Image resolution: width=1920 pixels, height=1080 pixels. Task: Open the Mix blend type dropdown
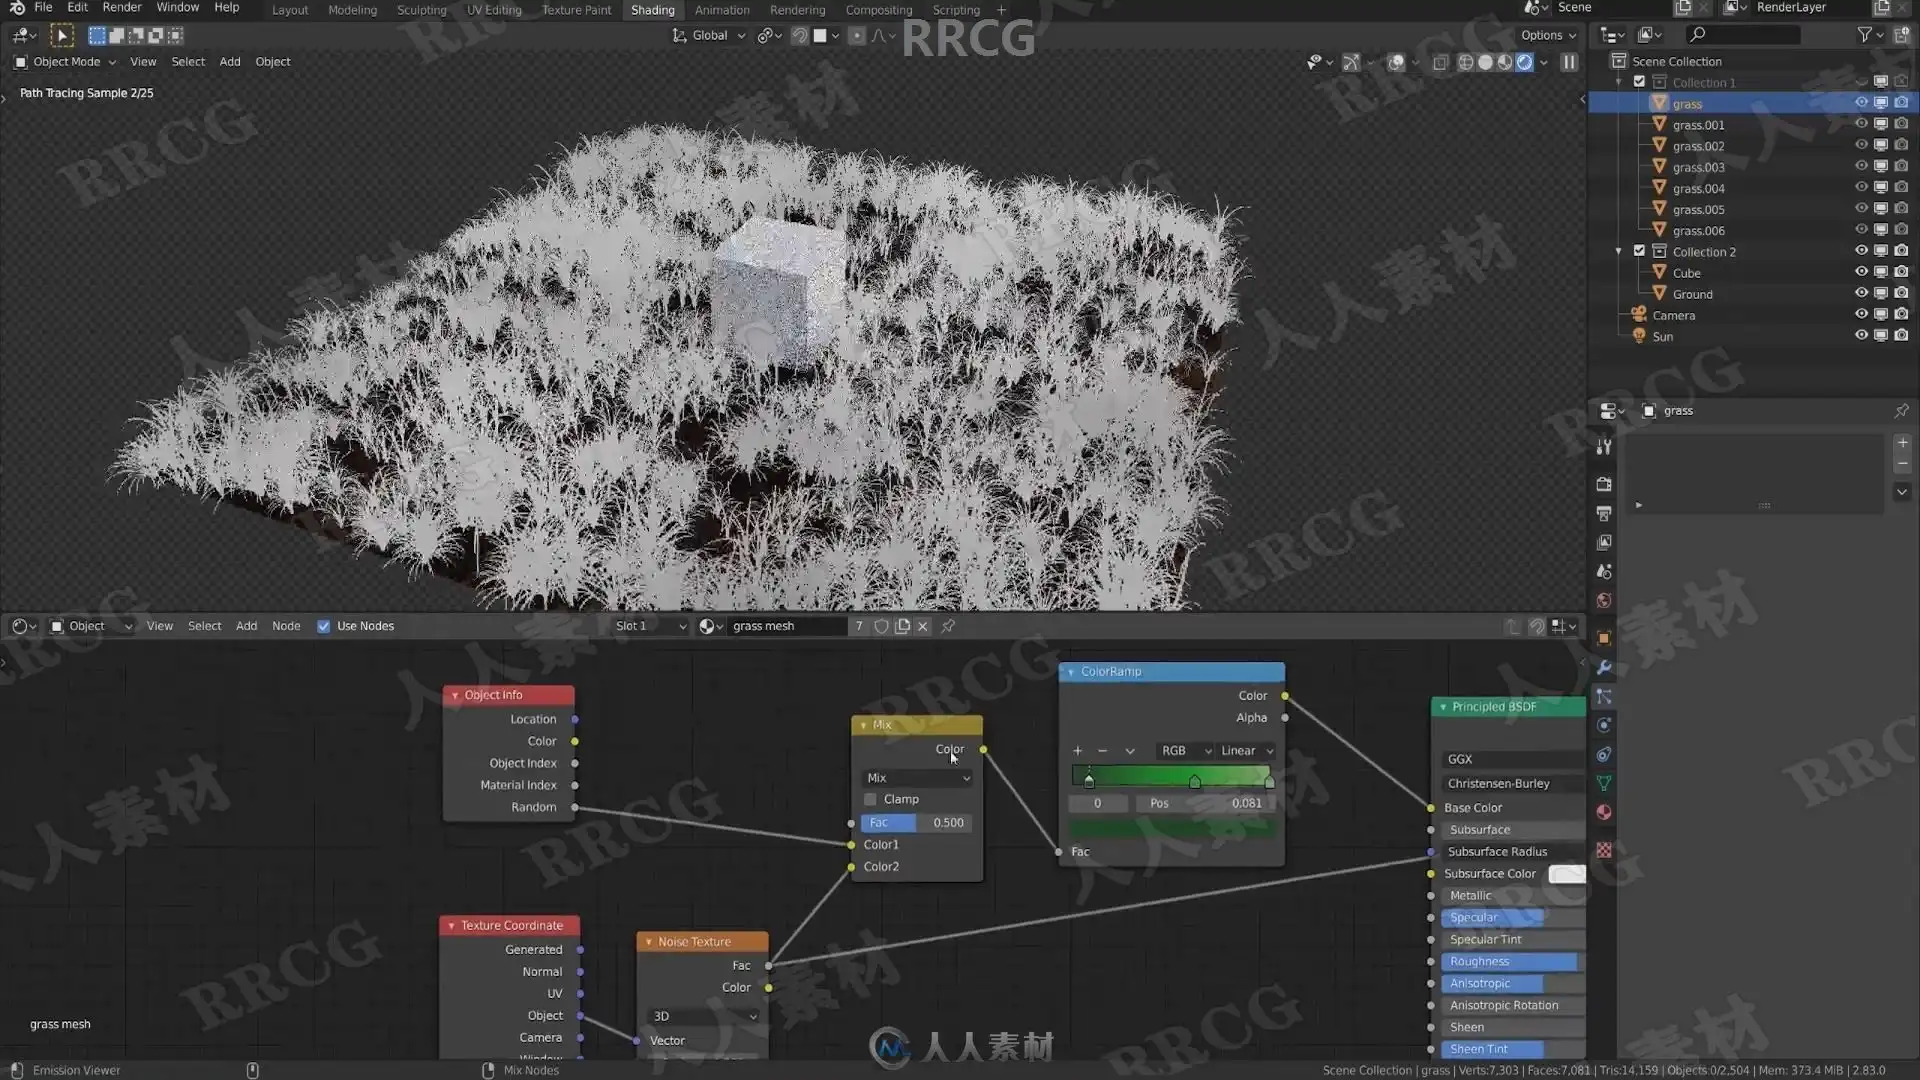pos(917,778)
